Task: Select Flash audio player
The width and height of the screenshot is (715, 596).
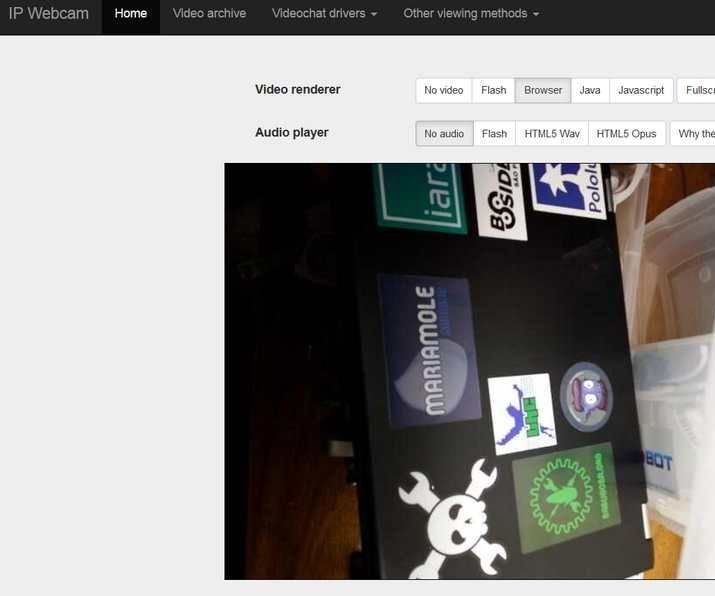Action: tap(494, 134)
